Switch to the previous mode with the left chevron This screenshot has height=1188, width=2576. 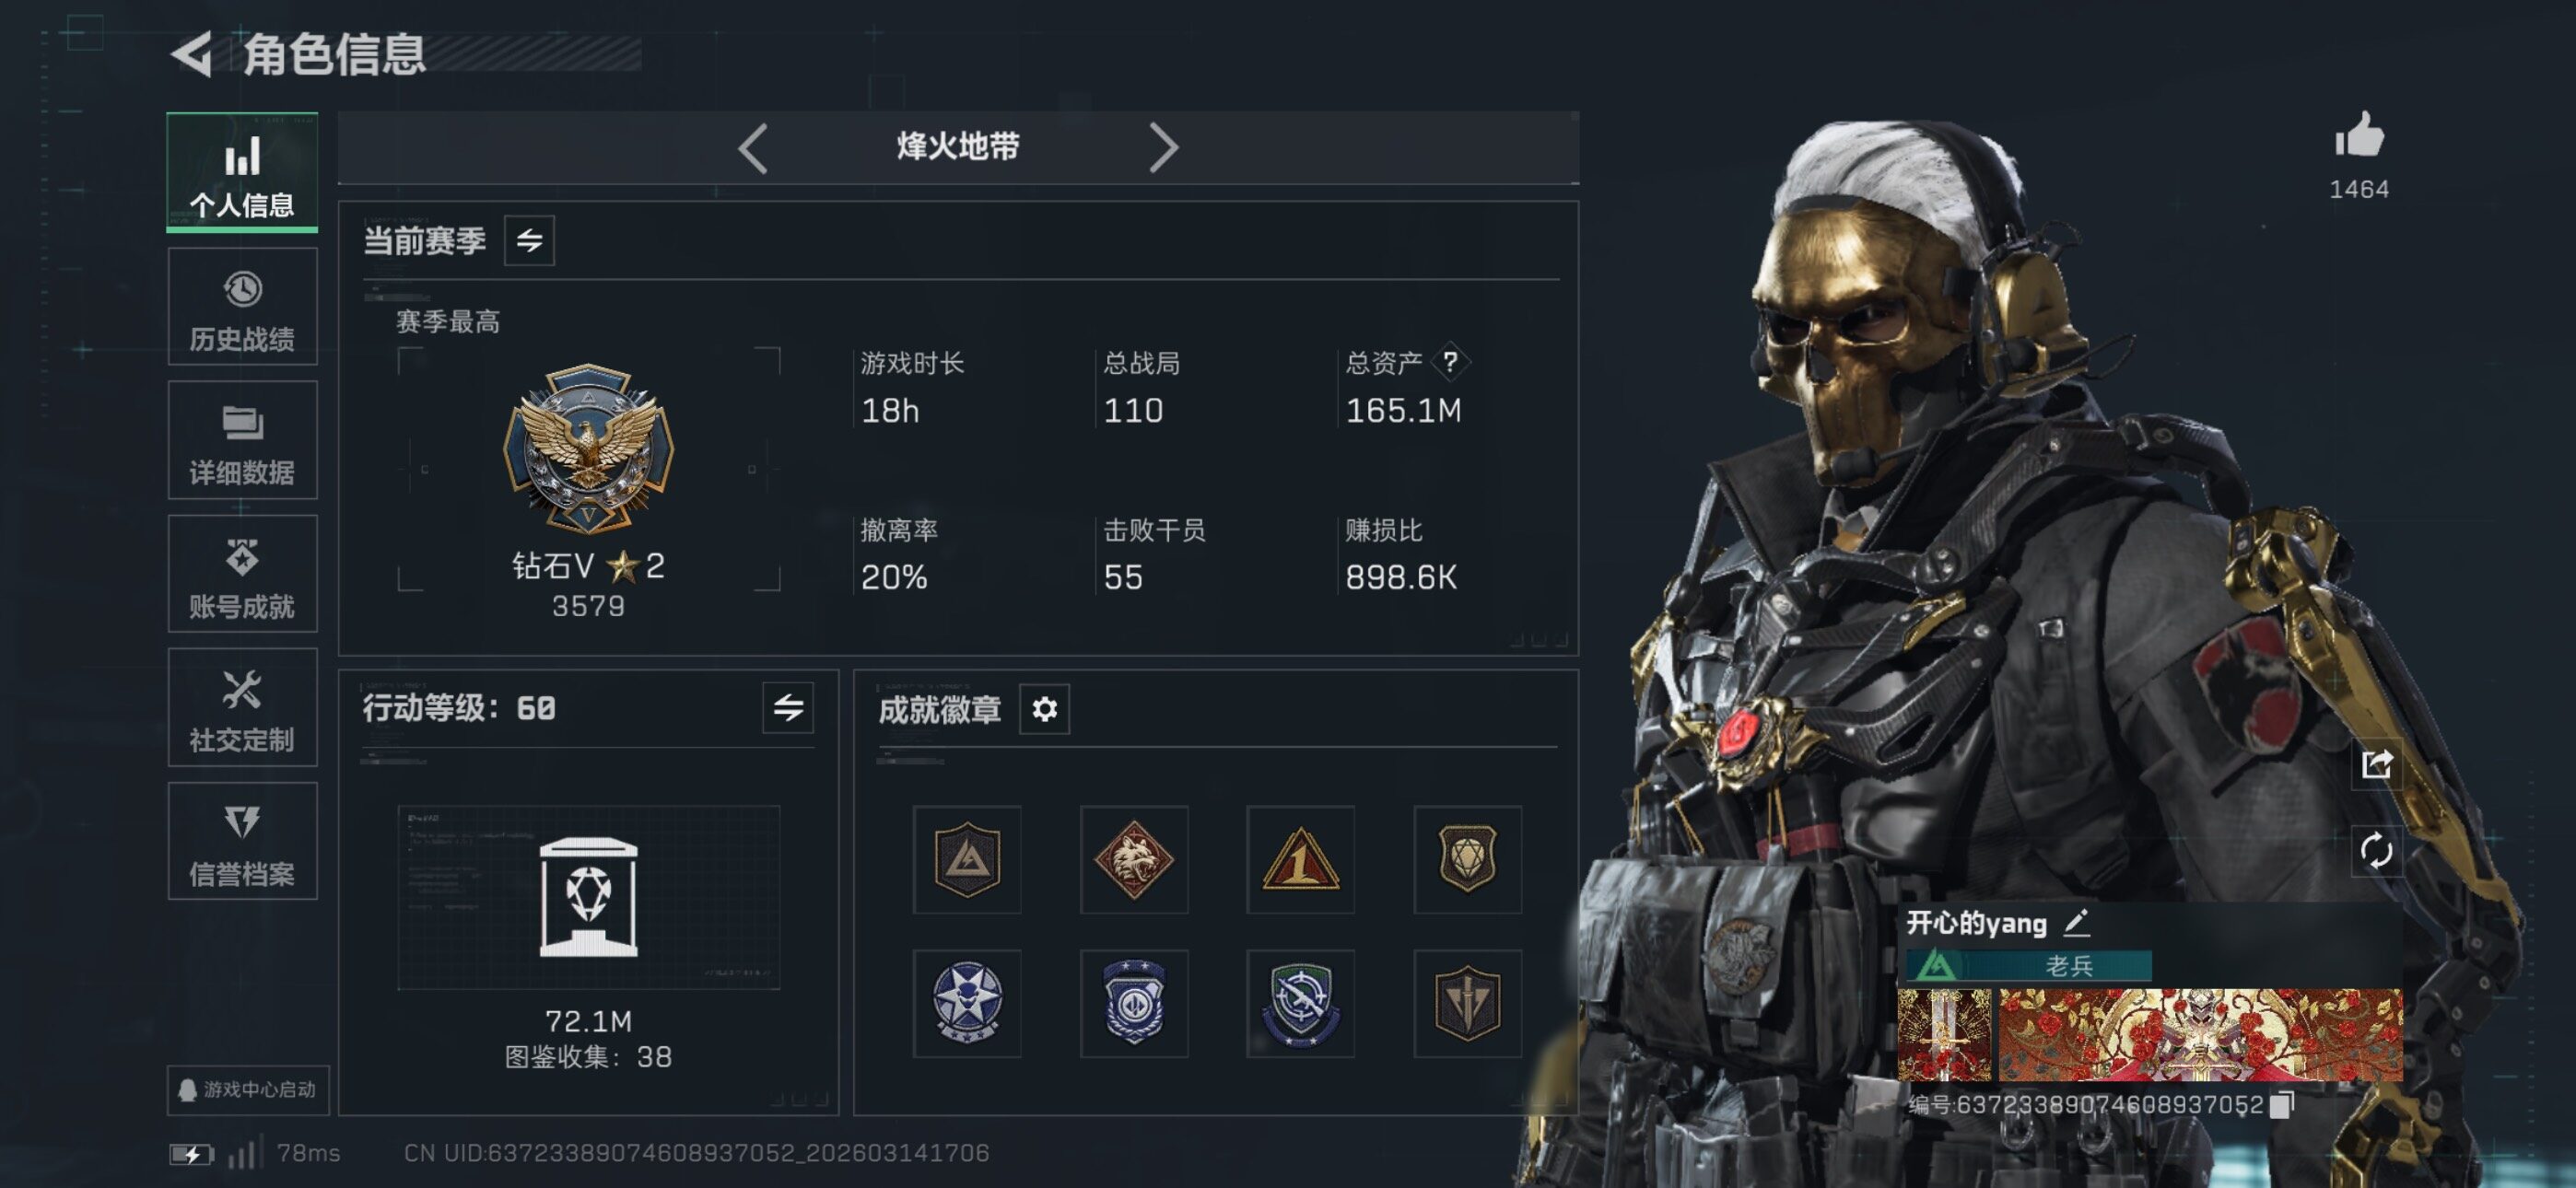[753, 148]
